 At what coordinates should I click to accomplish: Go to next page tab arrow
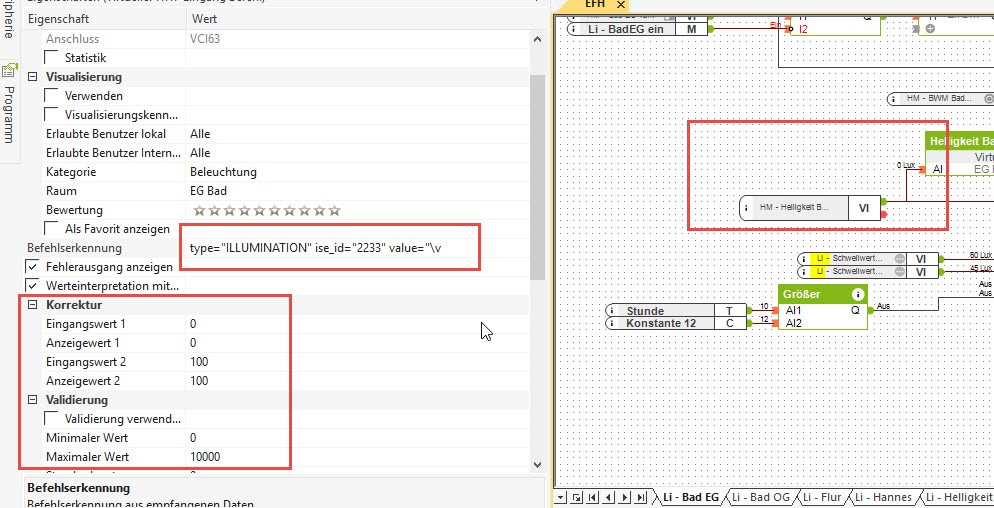click(624, 497)
